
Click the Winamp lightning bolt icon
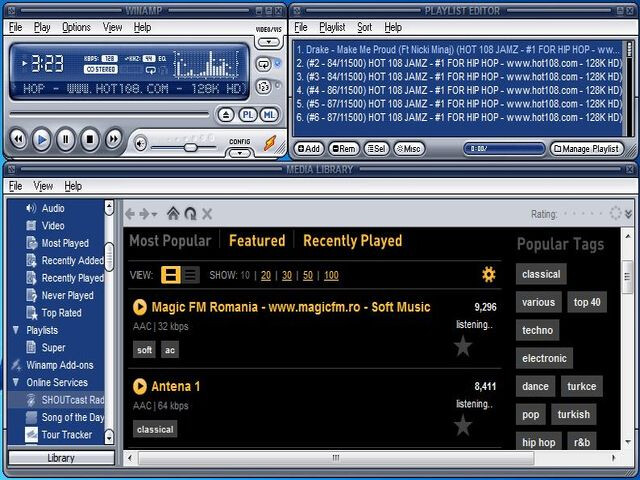(270, 143)
